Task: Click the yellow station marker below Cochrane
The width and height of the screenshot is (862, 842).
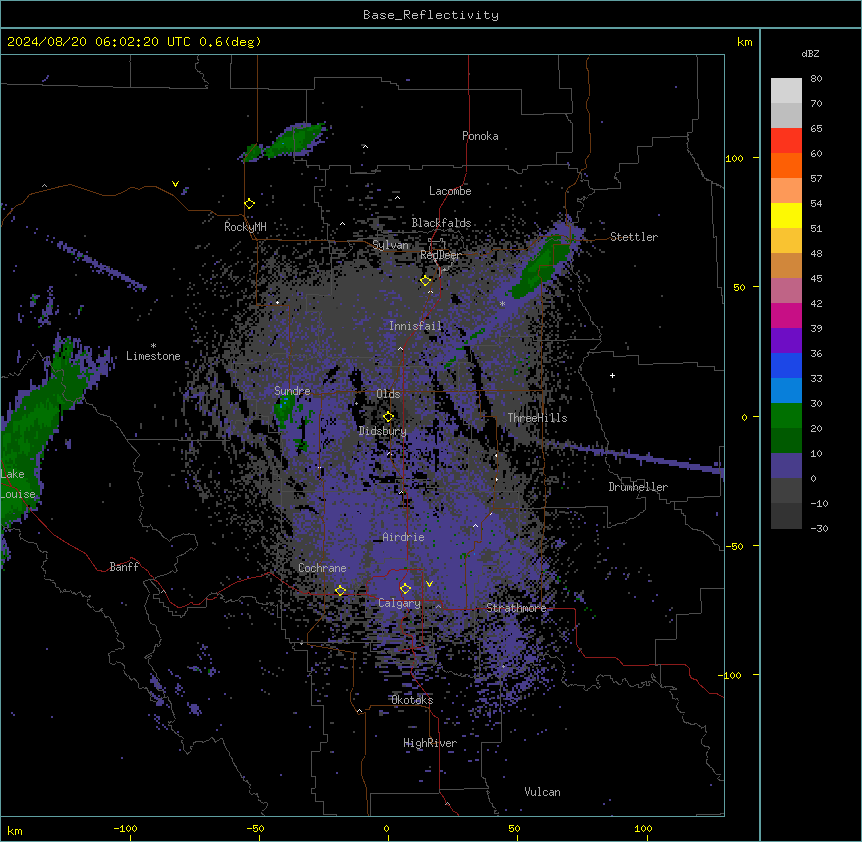Action: click(x=341, y=591)
